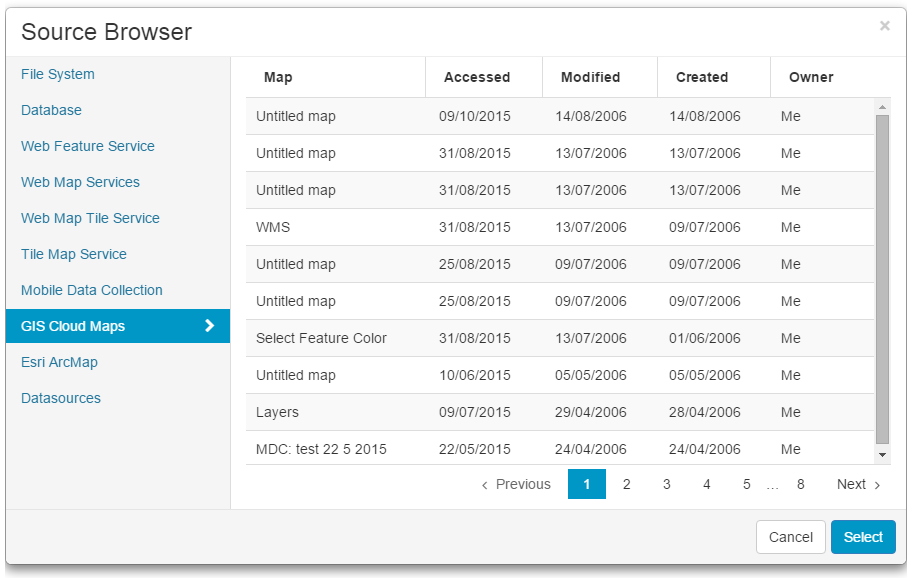Click the GIS Cloud Maps chevron arrow

coord(210,326)
